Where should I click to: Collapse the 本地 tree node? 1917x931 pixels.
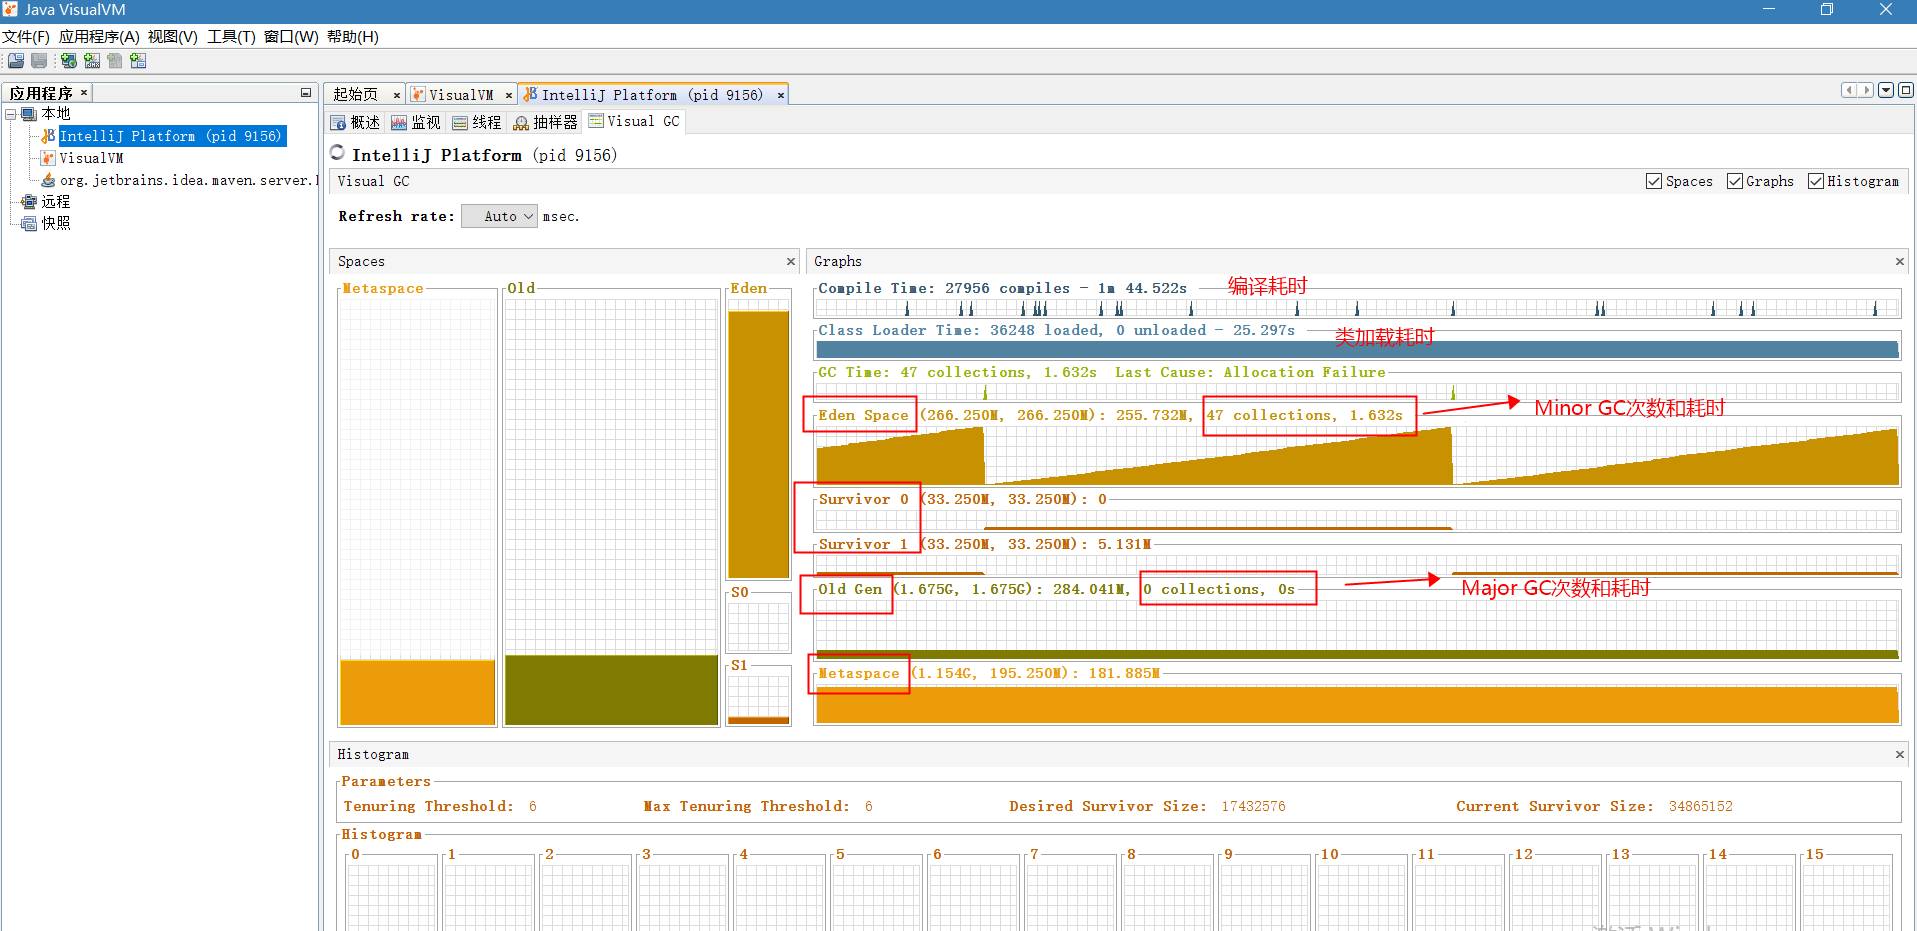(10, 114)
